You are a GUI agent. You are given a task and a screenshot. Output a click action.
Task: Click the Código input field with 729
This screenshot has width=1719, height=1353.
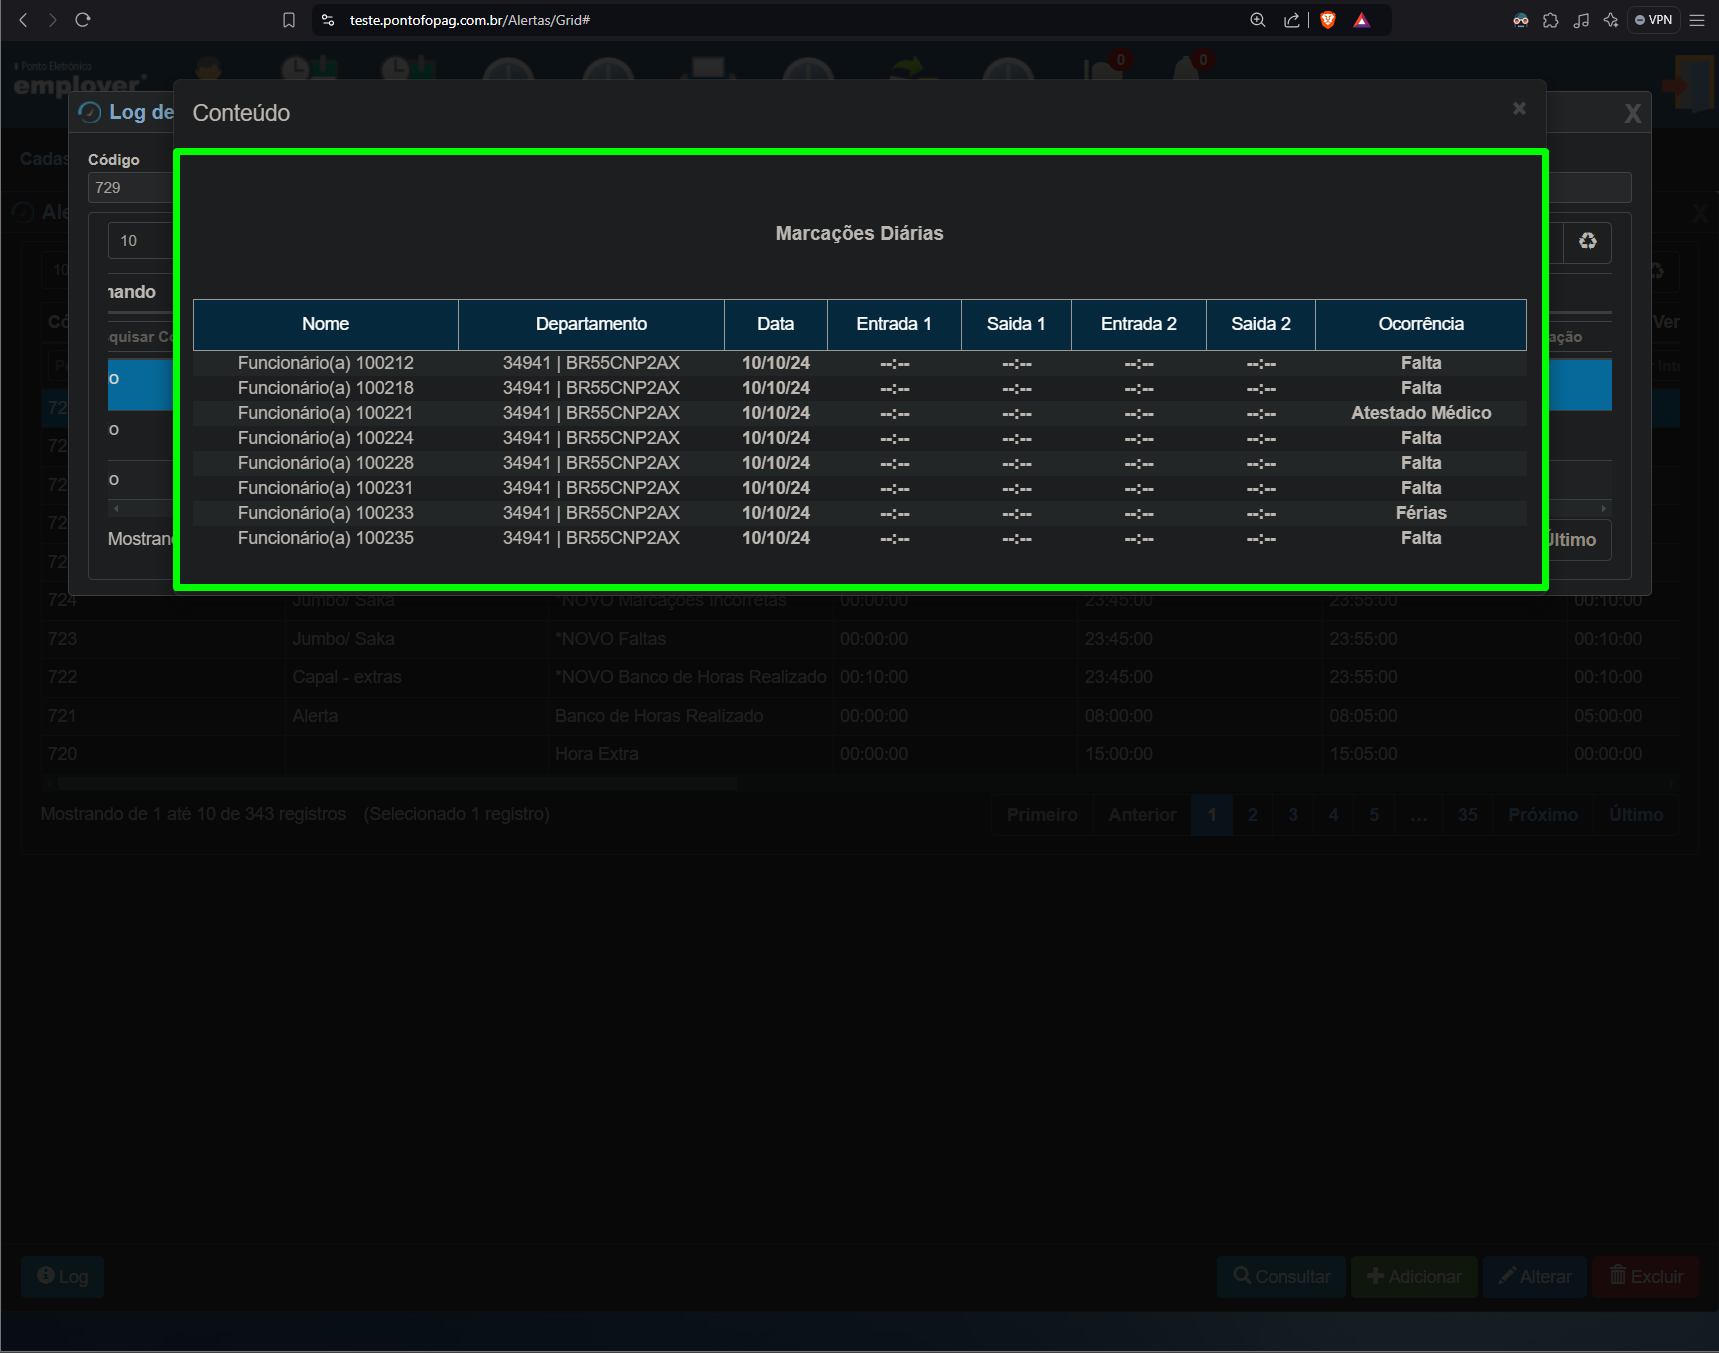(132, 188)
